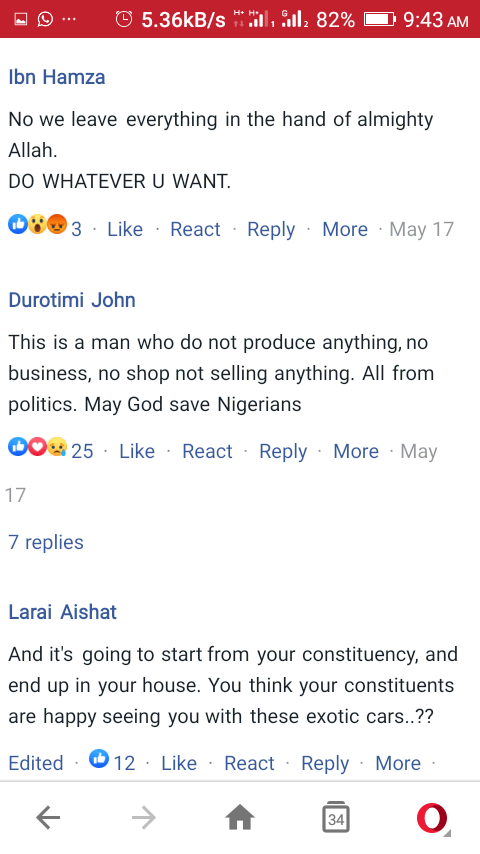View reaction icons on Durotimi John's comment
The image size is (480, 854).
pyautogui.click(x=37, y=447)
